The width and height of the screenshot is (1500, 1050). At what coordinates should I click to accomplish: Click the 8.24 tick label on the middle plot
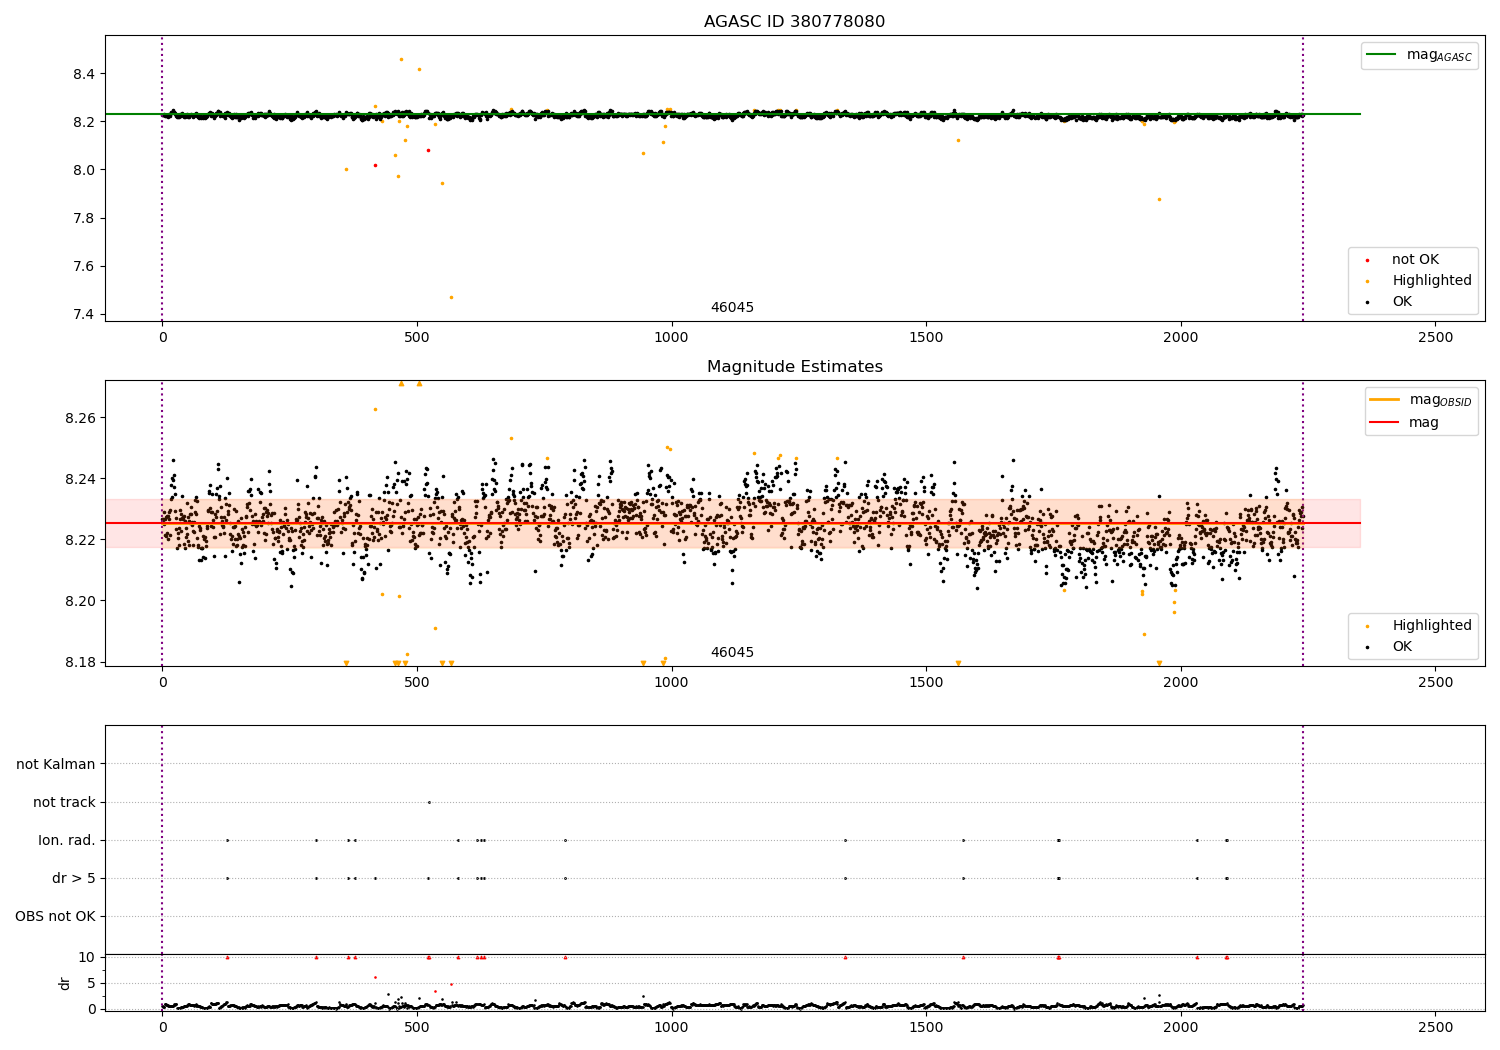click(x=79, y=480)
